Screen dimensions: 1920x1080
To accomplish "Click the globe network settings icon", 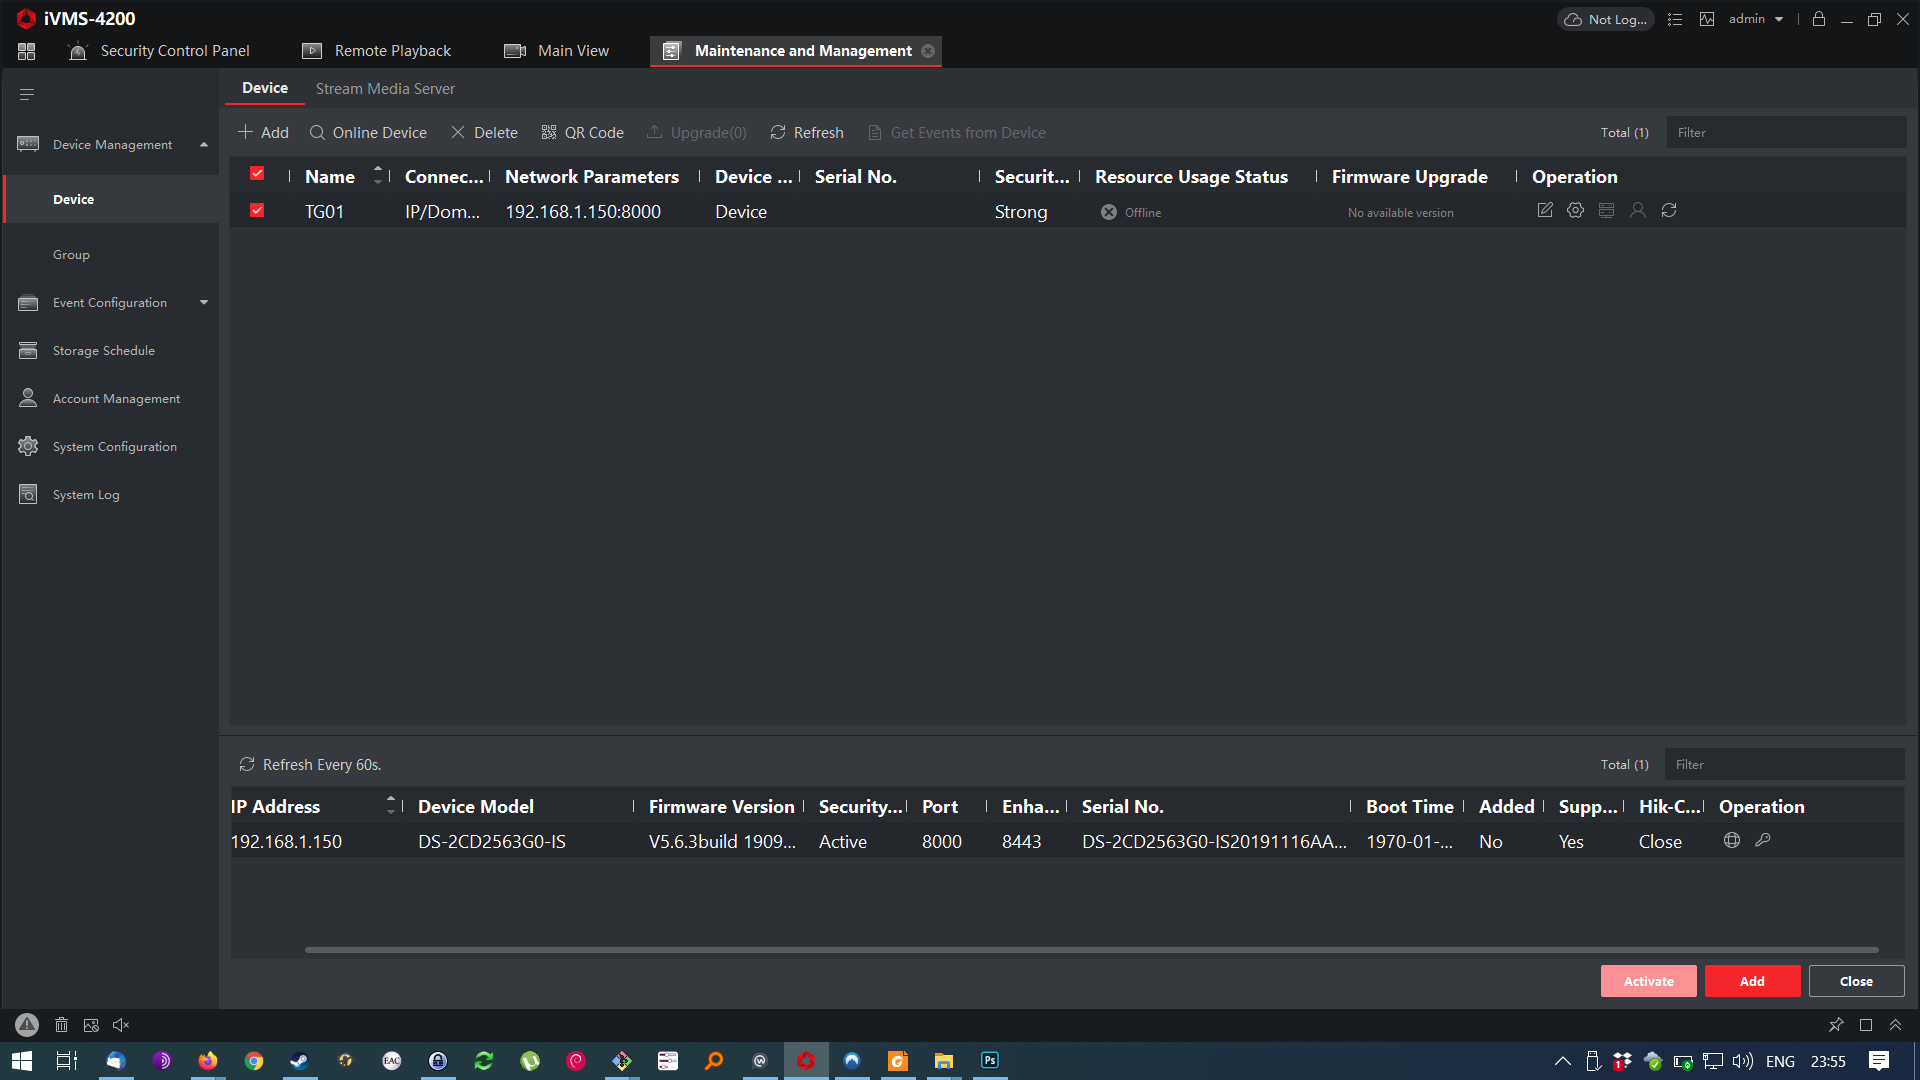I will pos(1732,840).
